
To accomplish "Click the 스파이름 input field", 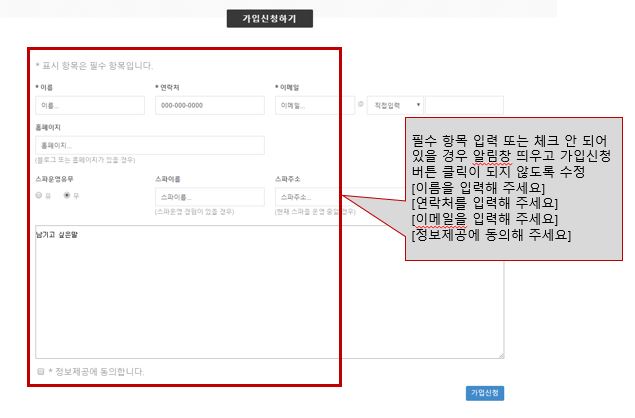I will pos(210,197).
